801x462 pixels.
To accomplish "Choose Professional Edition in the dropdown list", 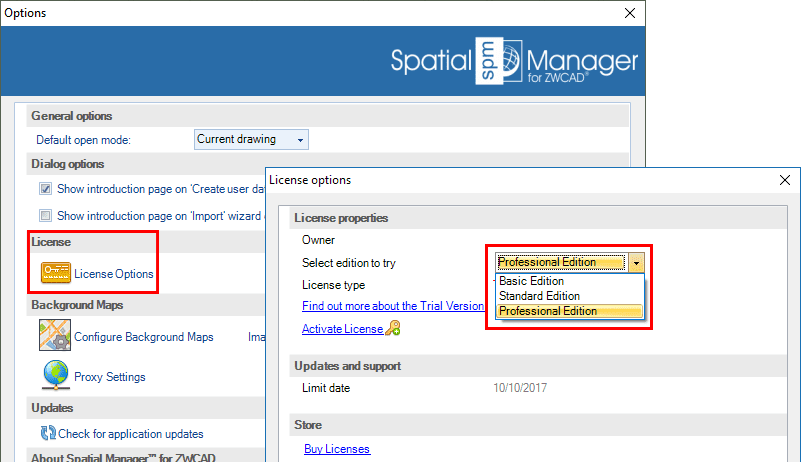I will tap(548, 311).
